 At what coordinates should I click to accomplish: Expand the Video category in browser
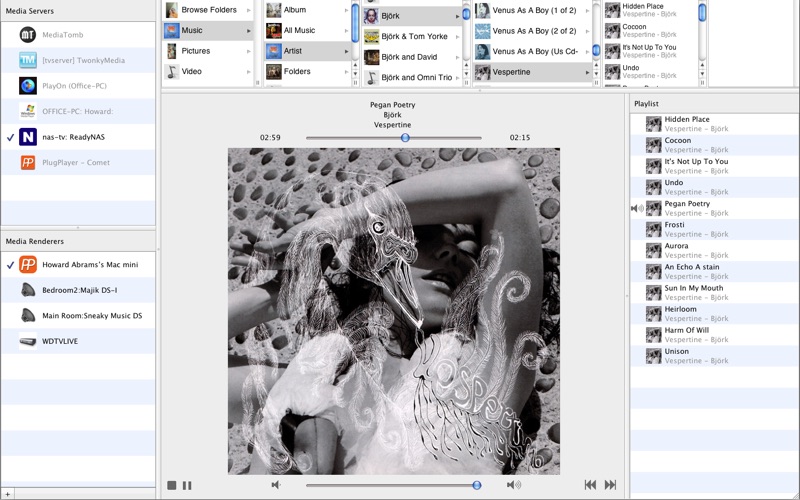[x=191, y=72]
